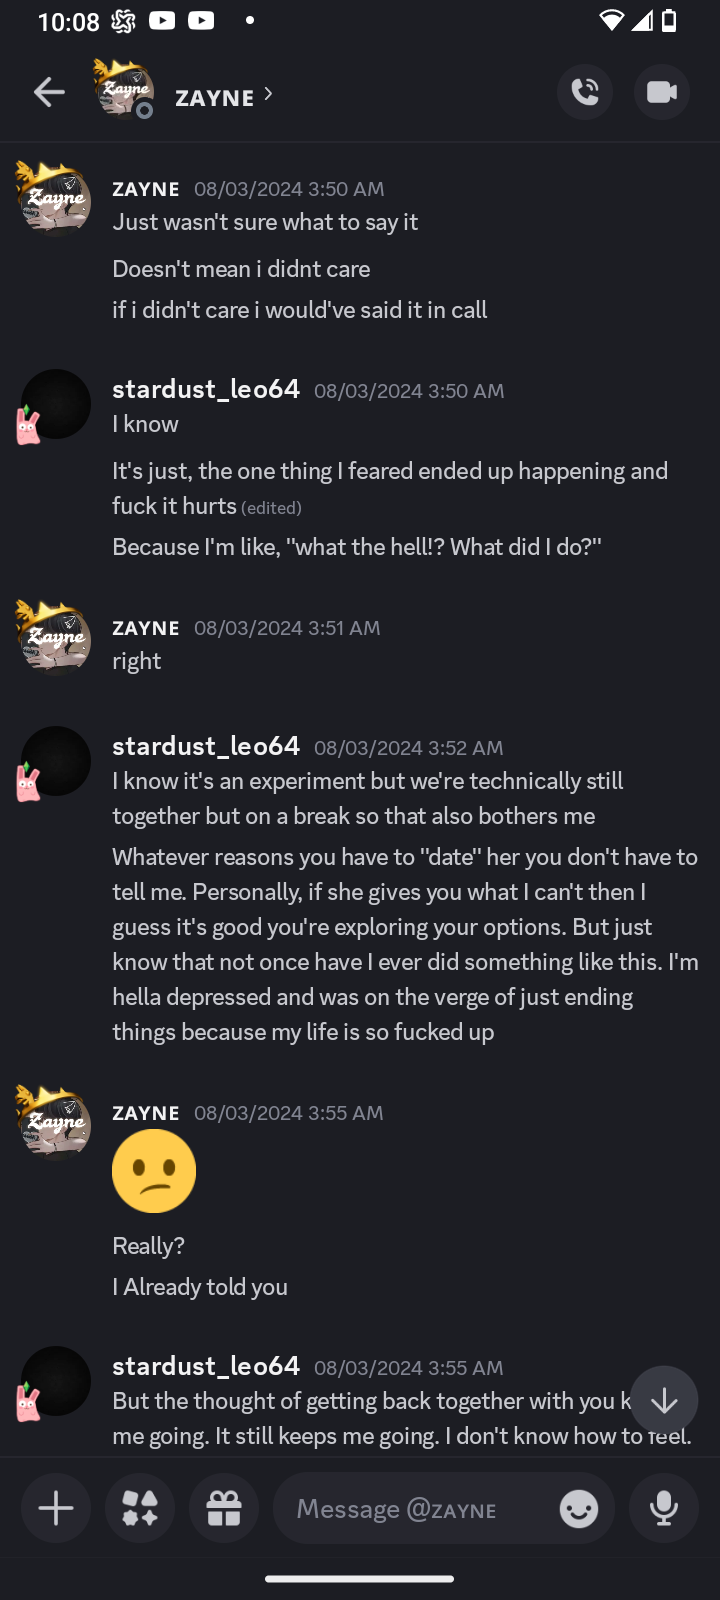Open the emoji picker
This screenshot has width=720, height=1600.
point(579,1508)
